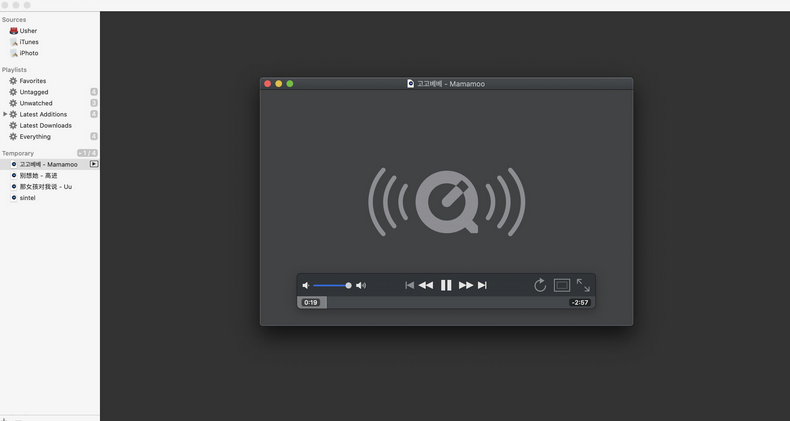This screenshot has width=790, height=421.
Task: Click the Temporary section header
Action: 18,153
